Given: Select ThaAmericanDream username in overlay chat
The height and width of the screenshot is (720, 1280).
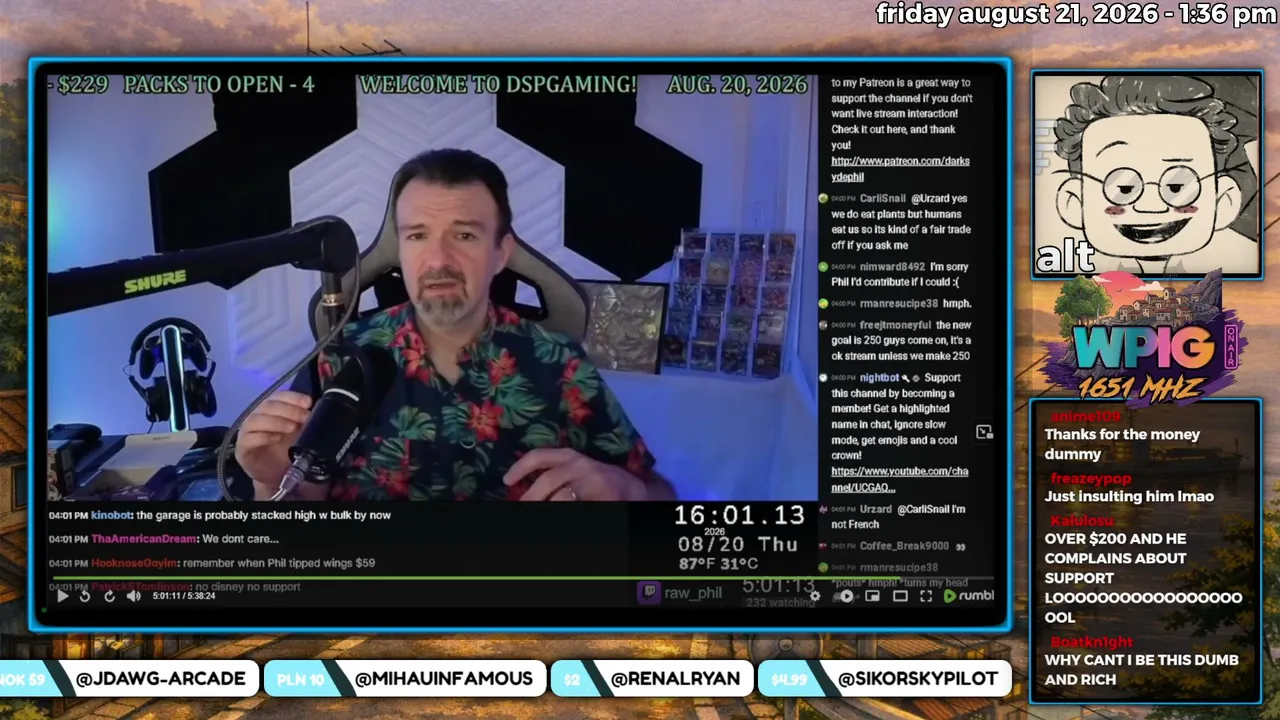Looking at the screenshot, I should pyautogui.click(x=144, y=539).
